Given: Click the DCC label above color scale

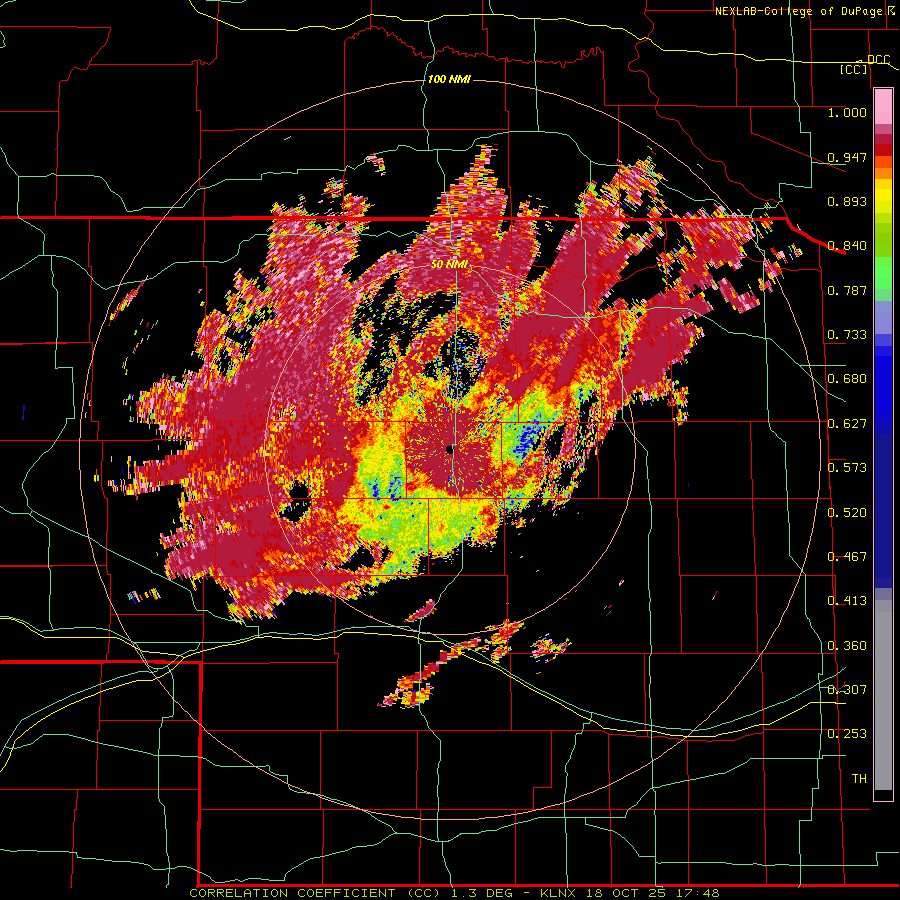Looking at the screenshot, I should 878,60.
